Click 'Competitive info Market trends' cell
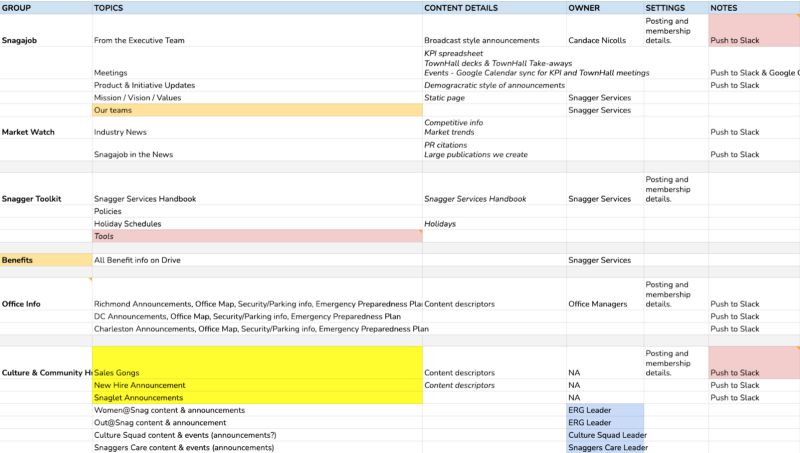Viewport: 800px width, 453px height. tap(494, 128)
